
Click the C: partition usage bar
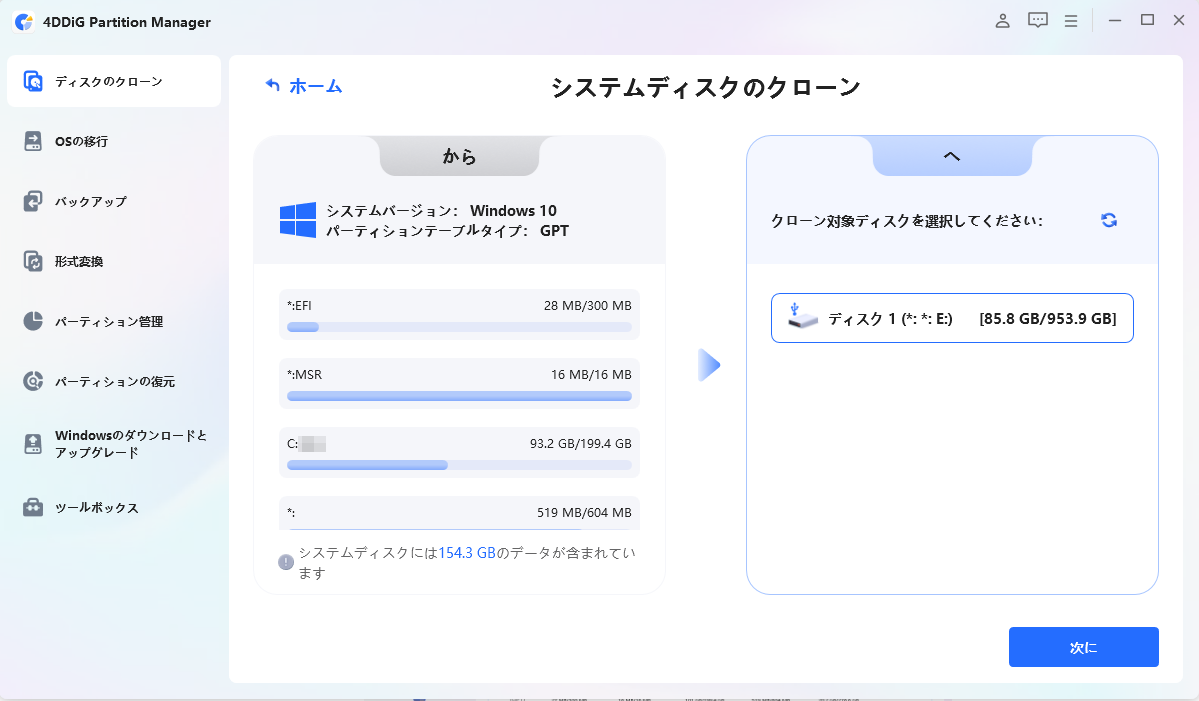pos(459,465)
